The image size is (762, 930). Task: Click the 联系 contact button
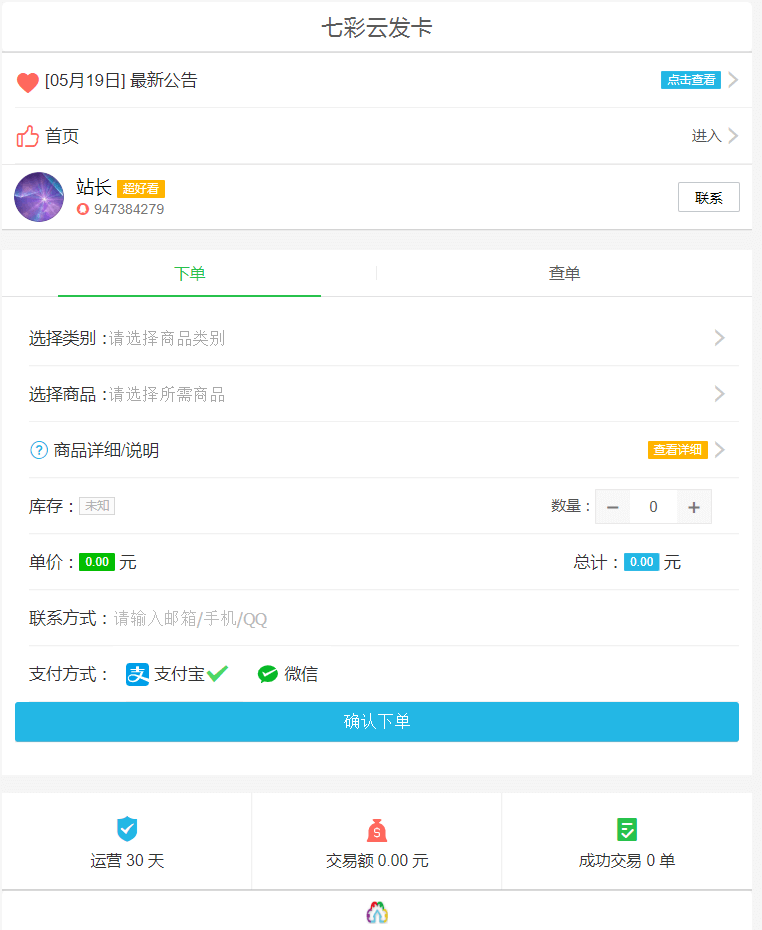[708, 198]
